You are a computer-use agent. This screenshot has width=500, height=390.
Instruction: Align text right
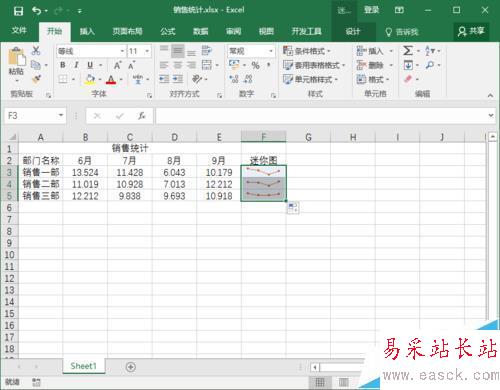pos(191,65)
